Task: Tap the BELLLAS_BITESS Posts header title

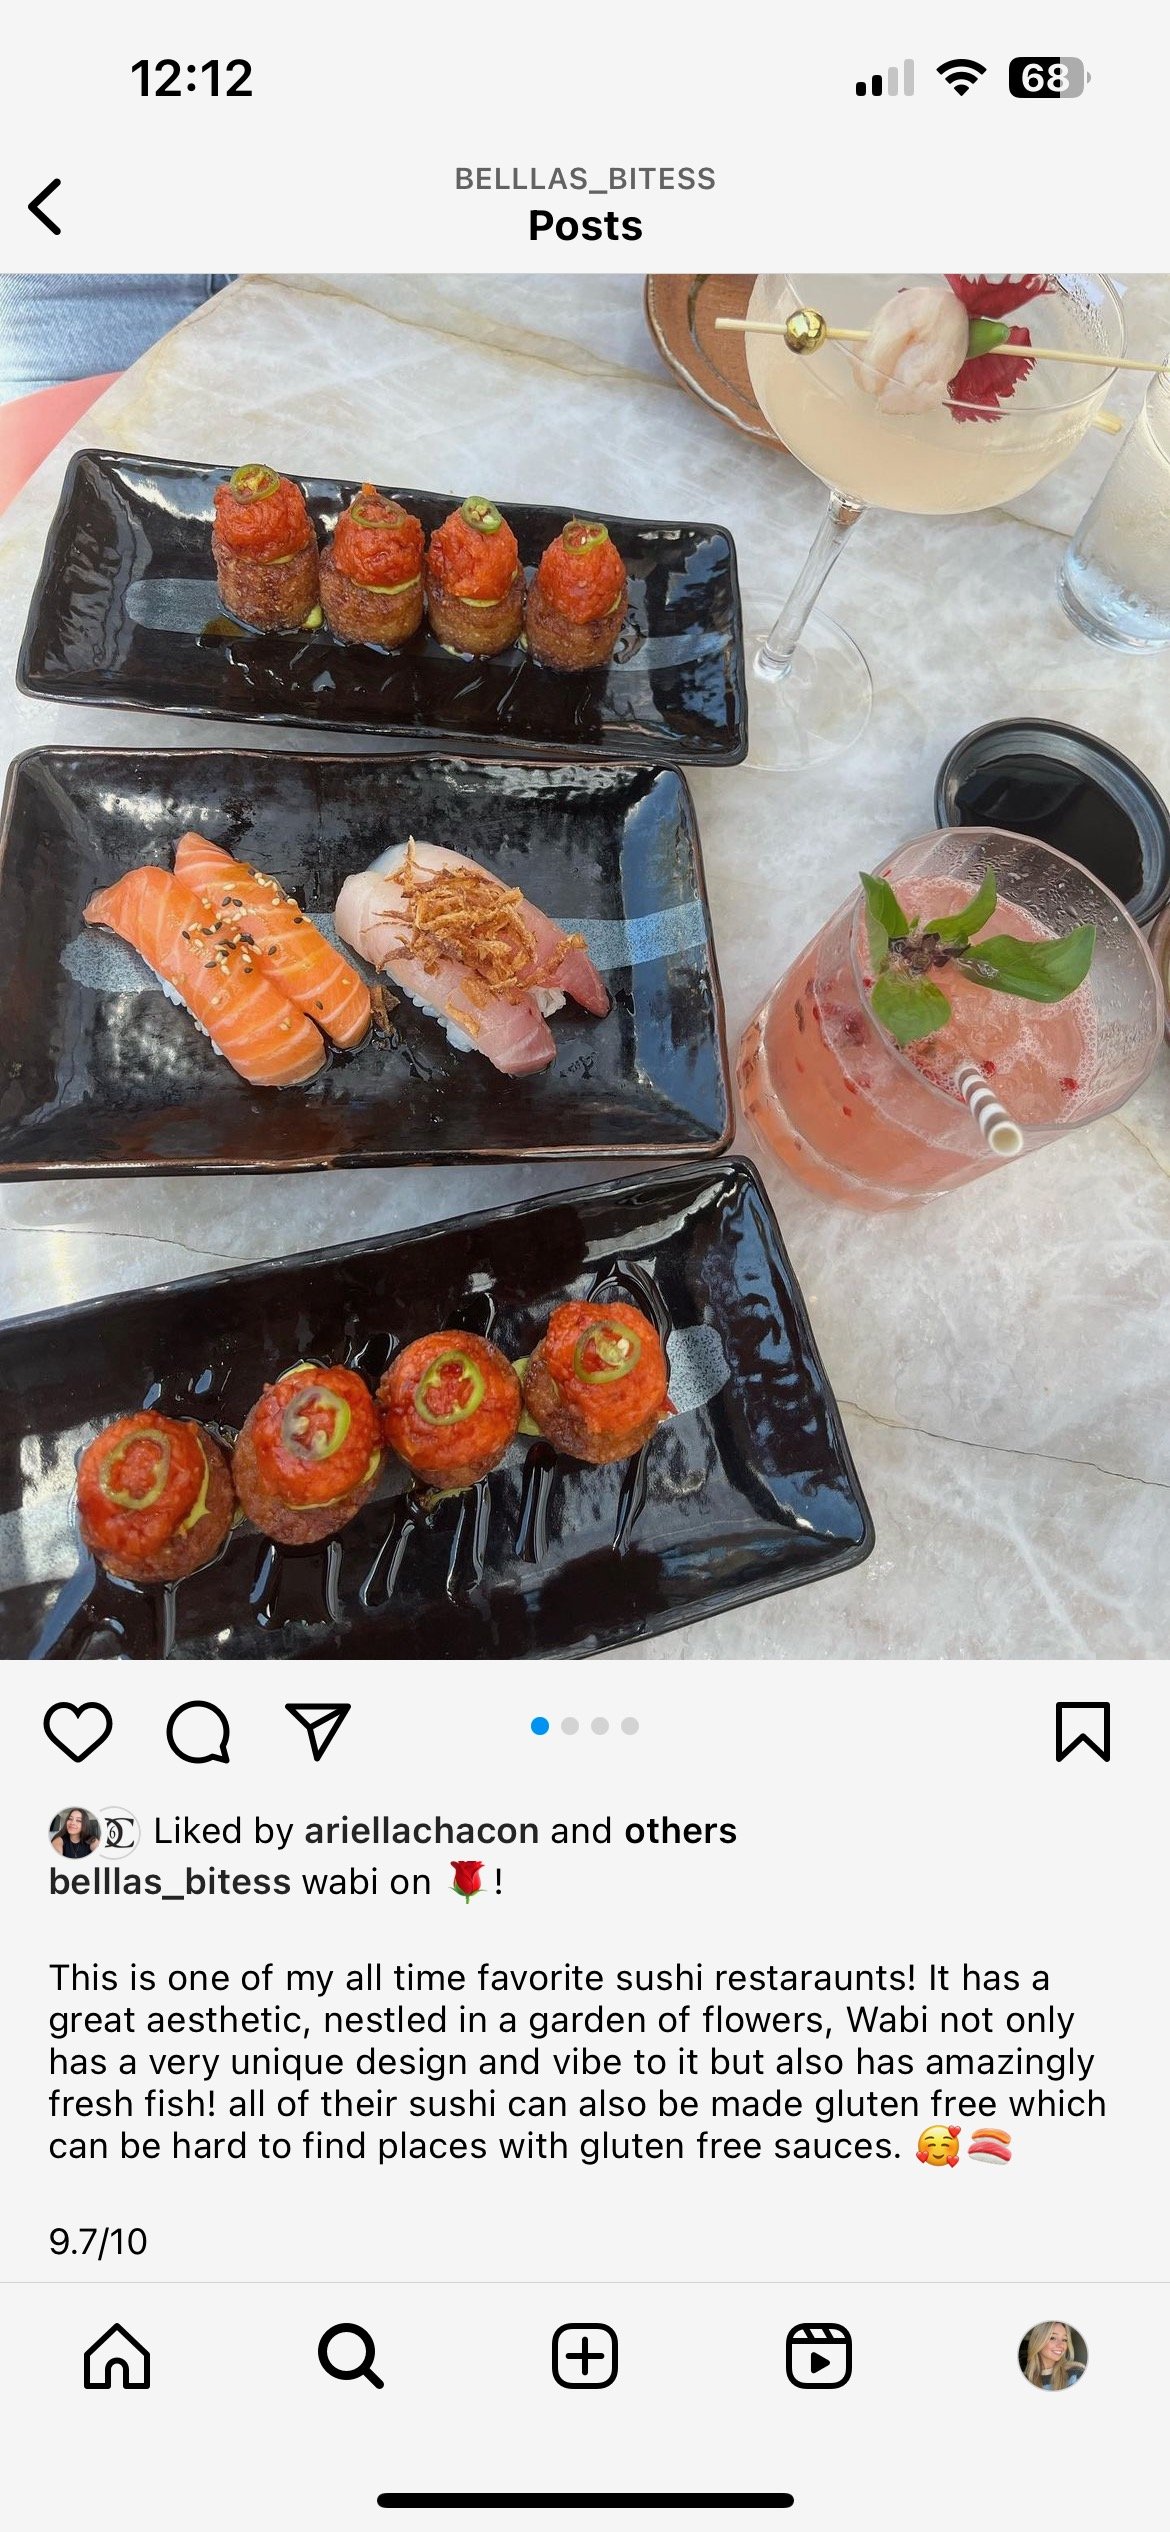Action: (x=585, y=204)
